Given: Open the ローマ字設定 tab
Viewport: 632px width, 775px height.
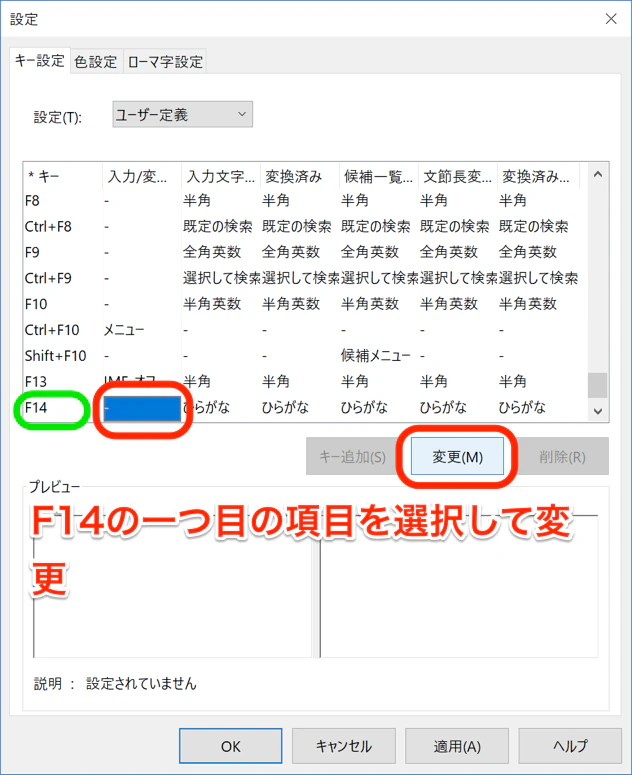Looking at the screenshot, I should coord(165,62).
